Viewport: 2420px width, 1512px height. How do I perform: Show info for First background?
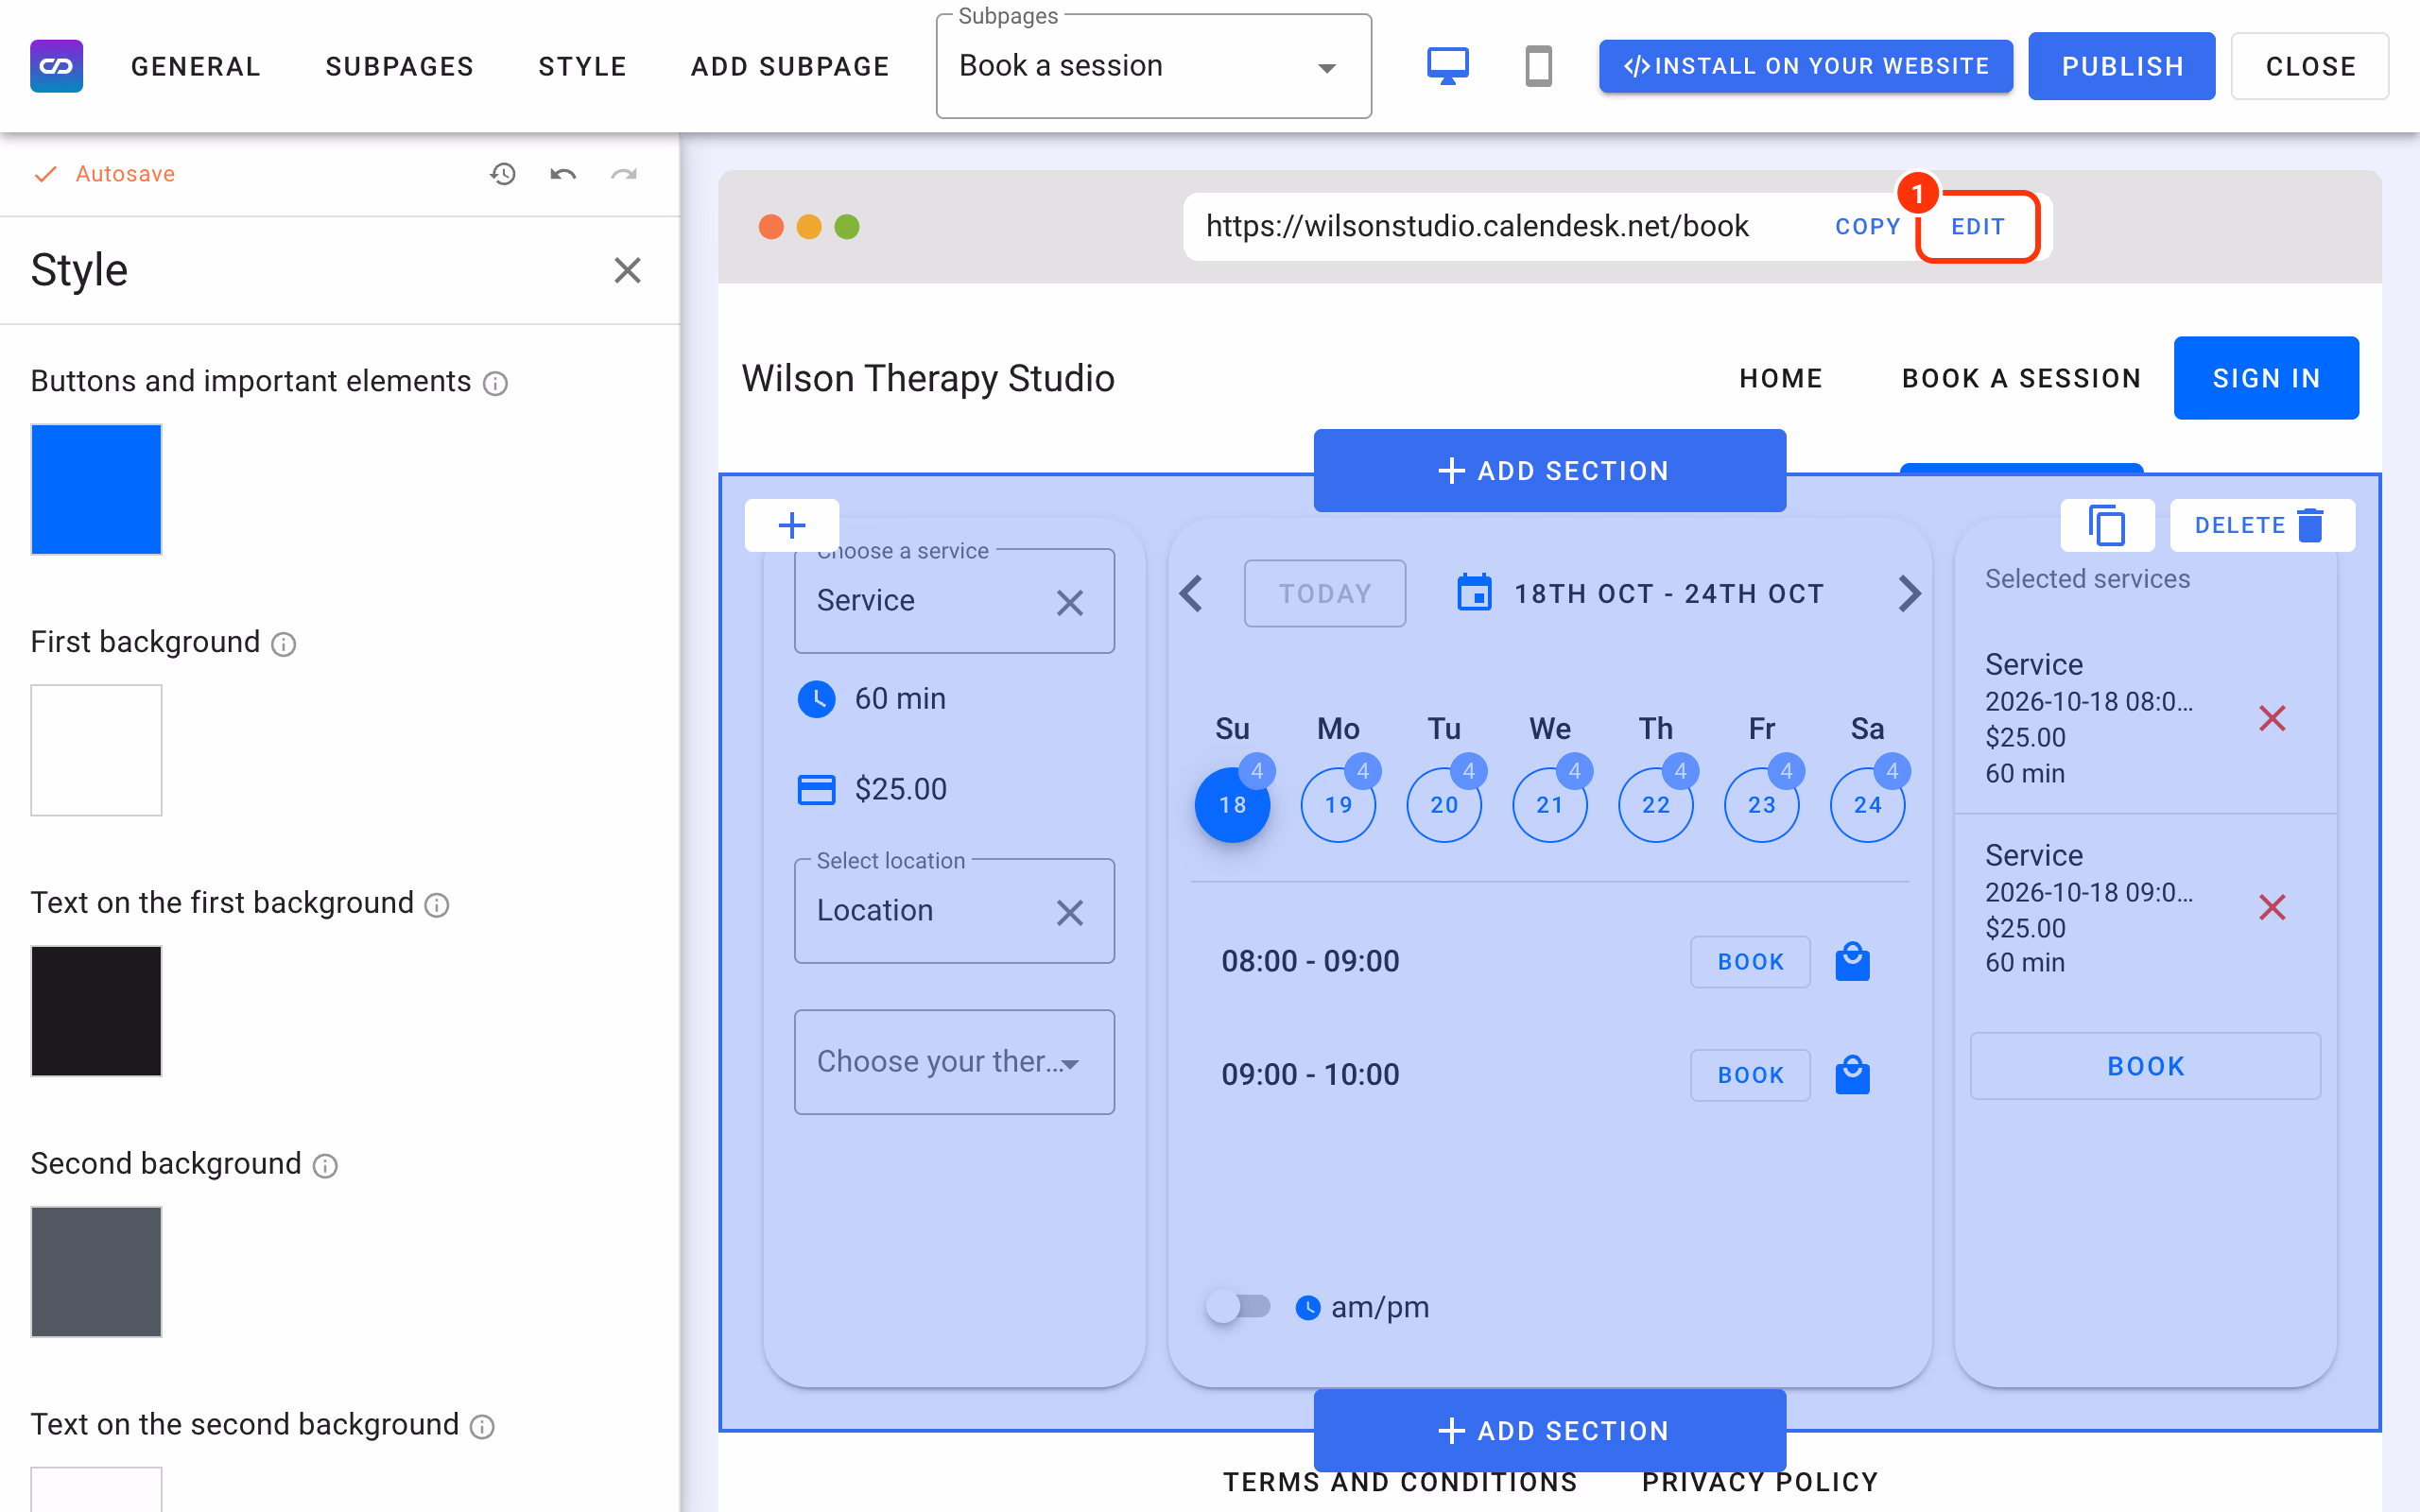[284, 644]
